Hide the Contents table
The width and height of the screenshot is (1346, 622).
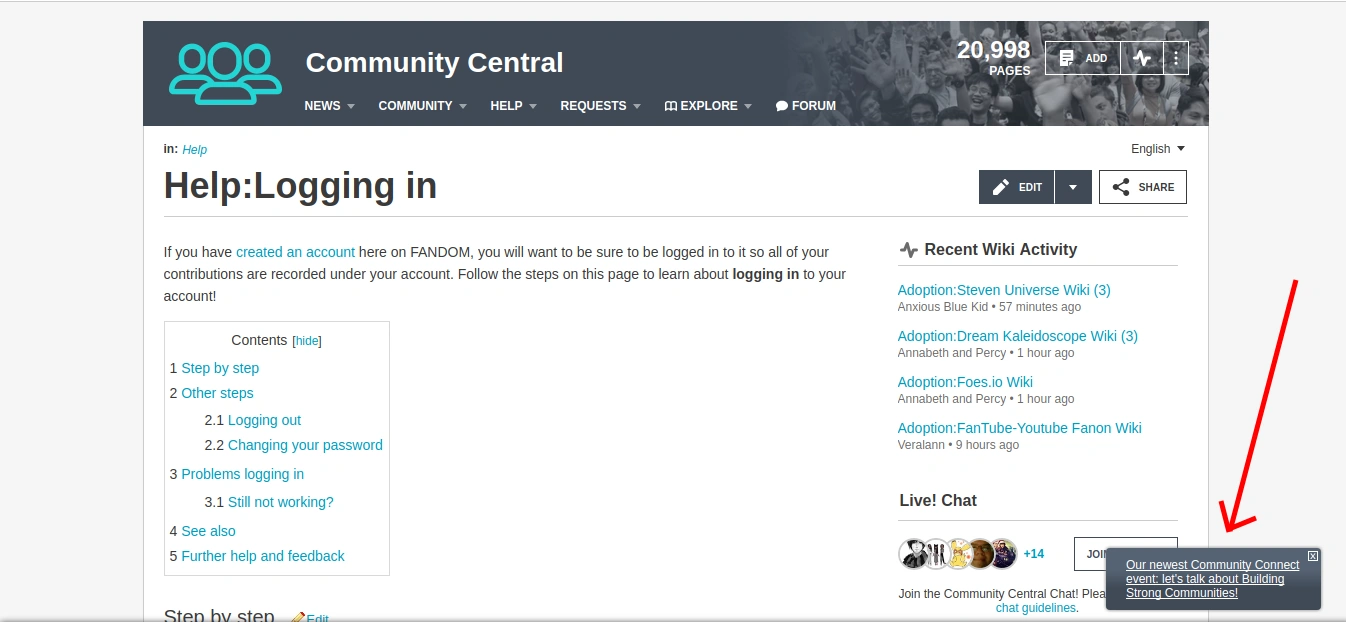coord(307,341)
